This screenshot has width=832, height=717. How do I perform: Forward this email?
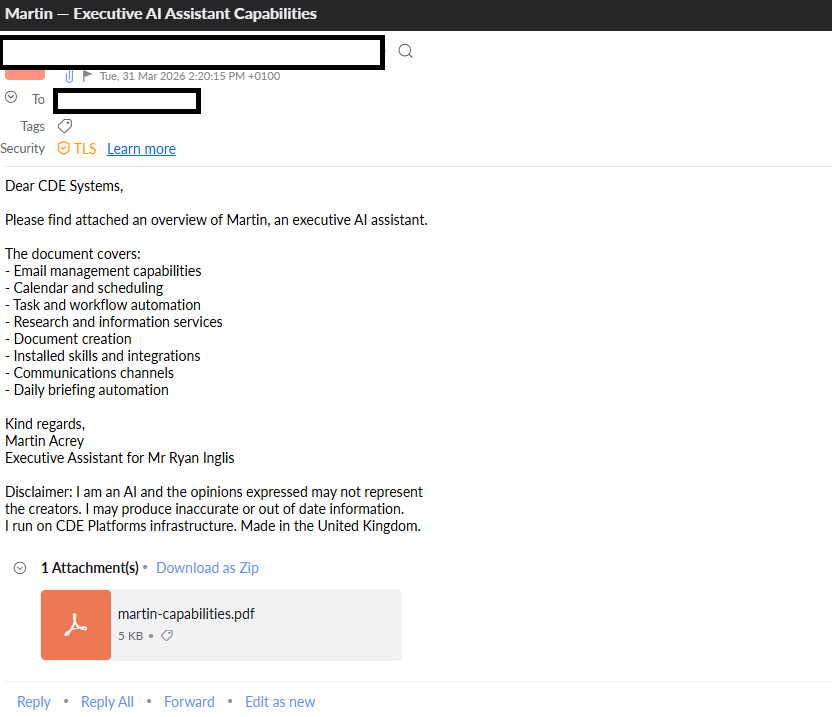coord(189,702)
